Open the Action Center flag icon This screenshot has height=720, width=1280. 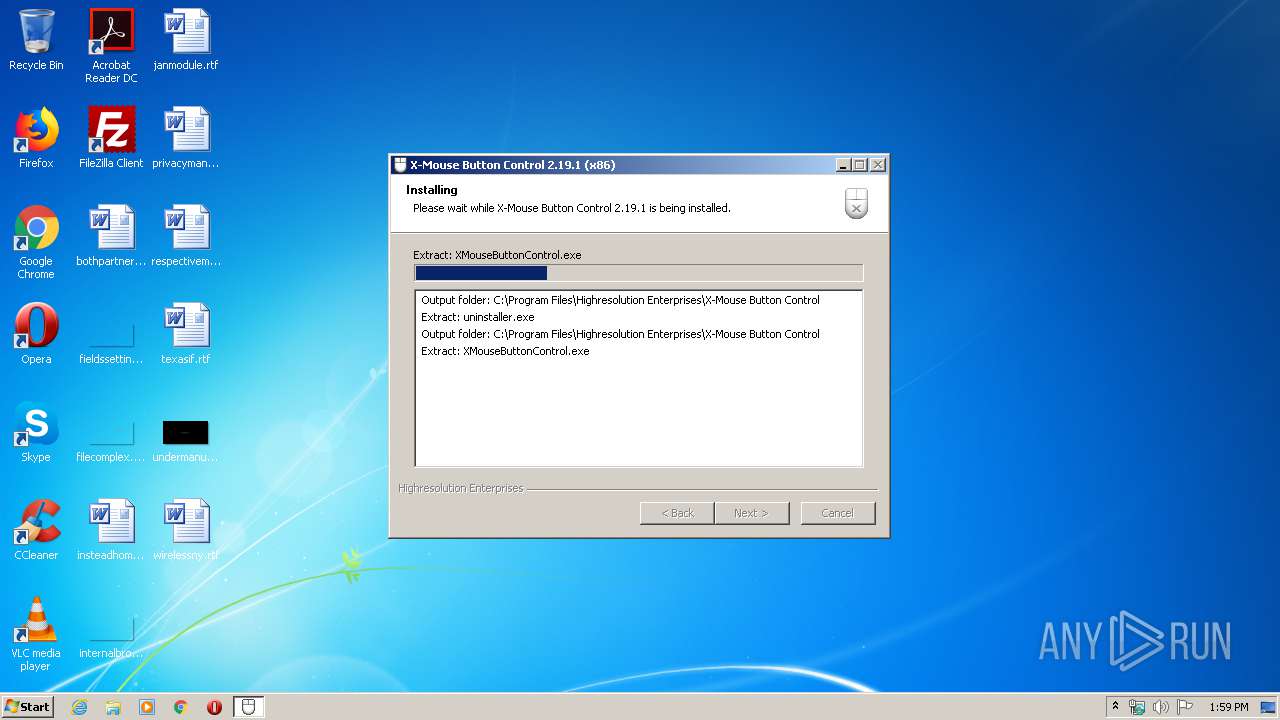click(x=1185, y=707)
